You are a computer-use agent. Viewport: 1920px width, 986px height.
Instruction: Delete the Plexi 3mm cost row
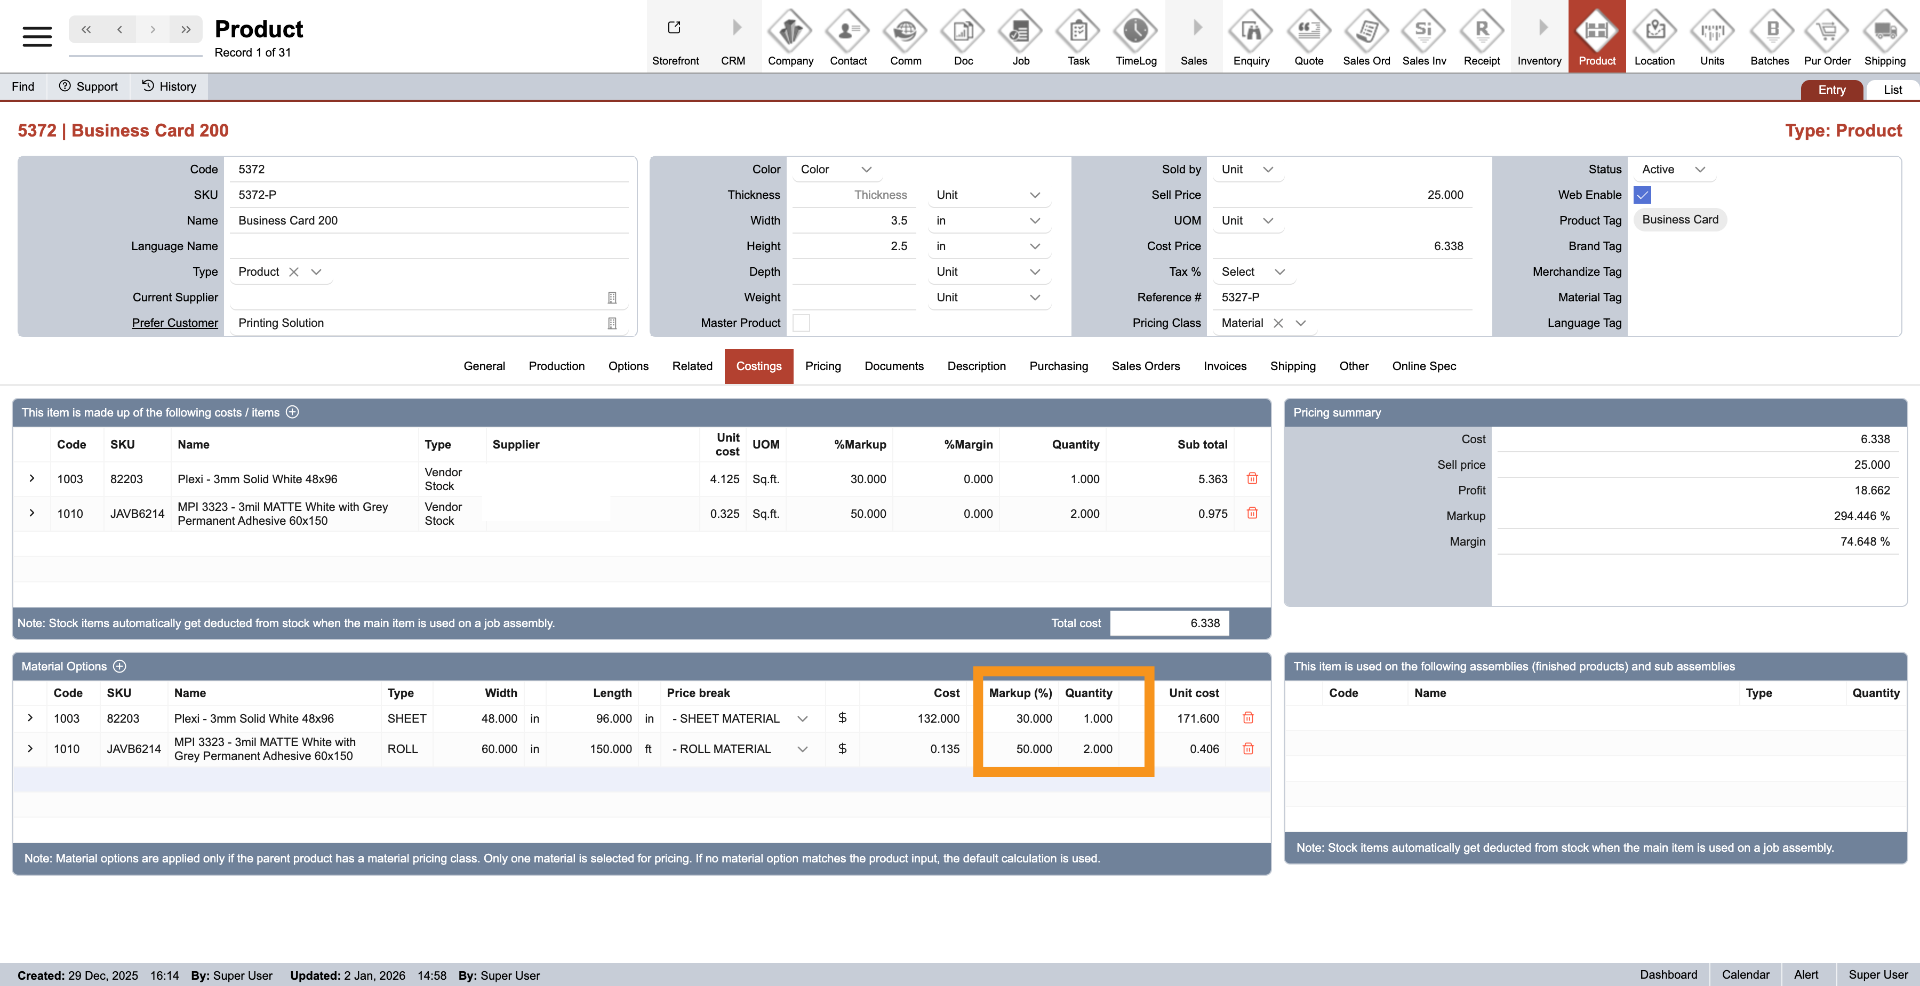click(1252, 479)
